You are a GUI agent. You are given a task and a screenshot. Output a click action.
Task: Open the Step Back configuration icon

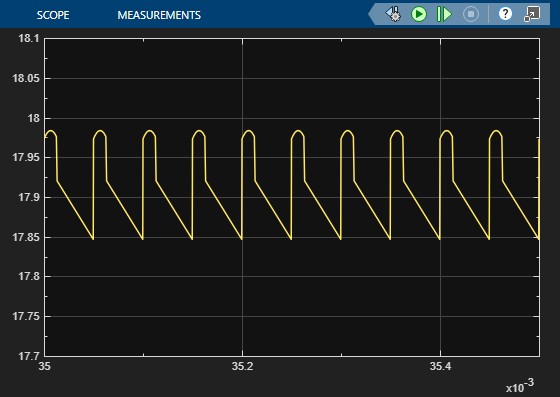tap(393, 14)
